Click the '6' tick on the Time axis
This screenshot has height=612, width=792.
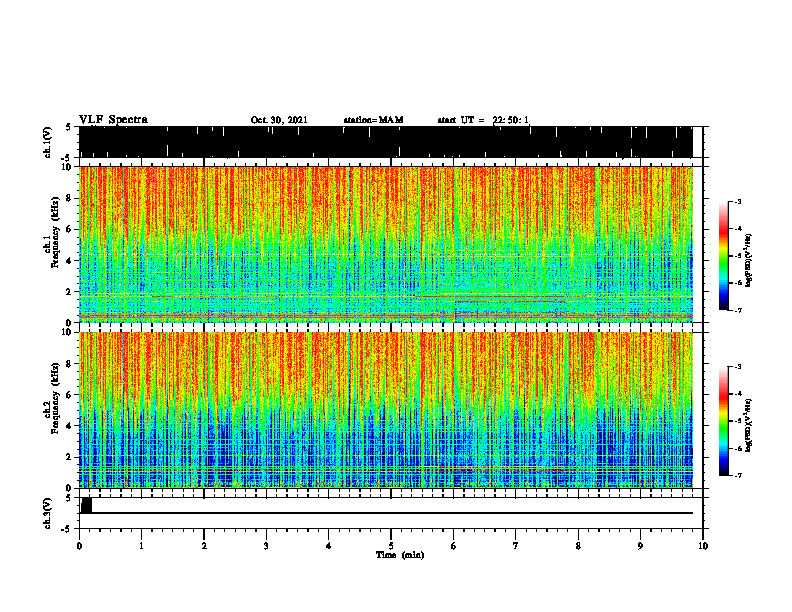(x=454, y=546)
